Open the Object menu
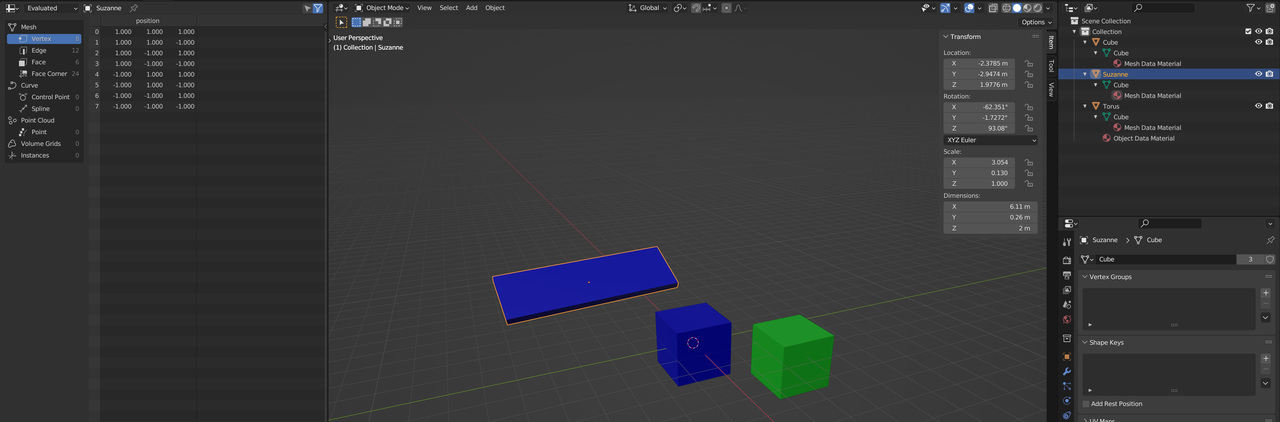This screenshot has width=1280, height=422. [x=495, y=8]
